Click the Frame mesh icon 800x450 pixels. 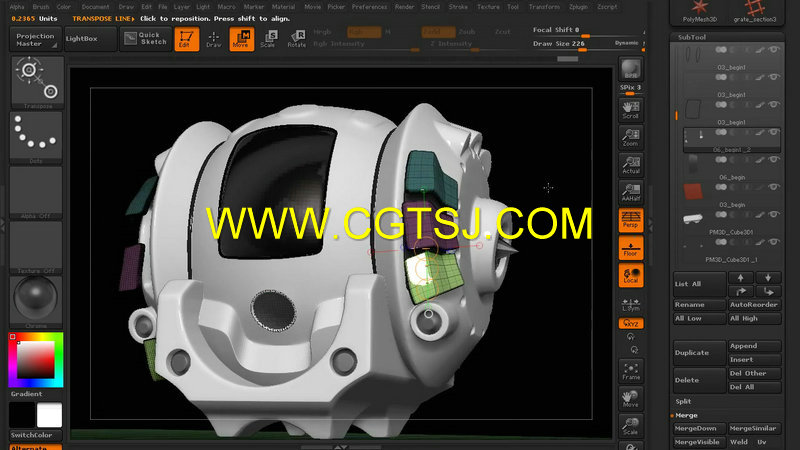(x=631, y=371)
